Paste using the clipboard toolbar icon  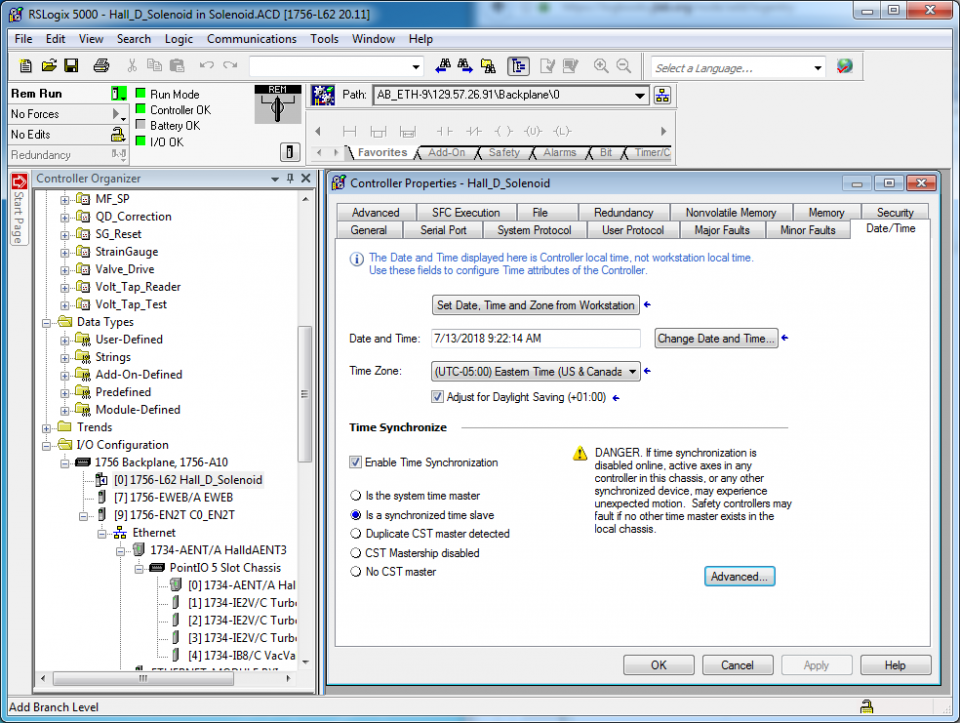pos(177,66)
